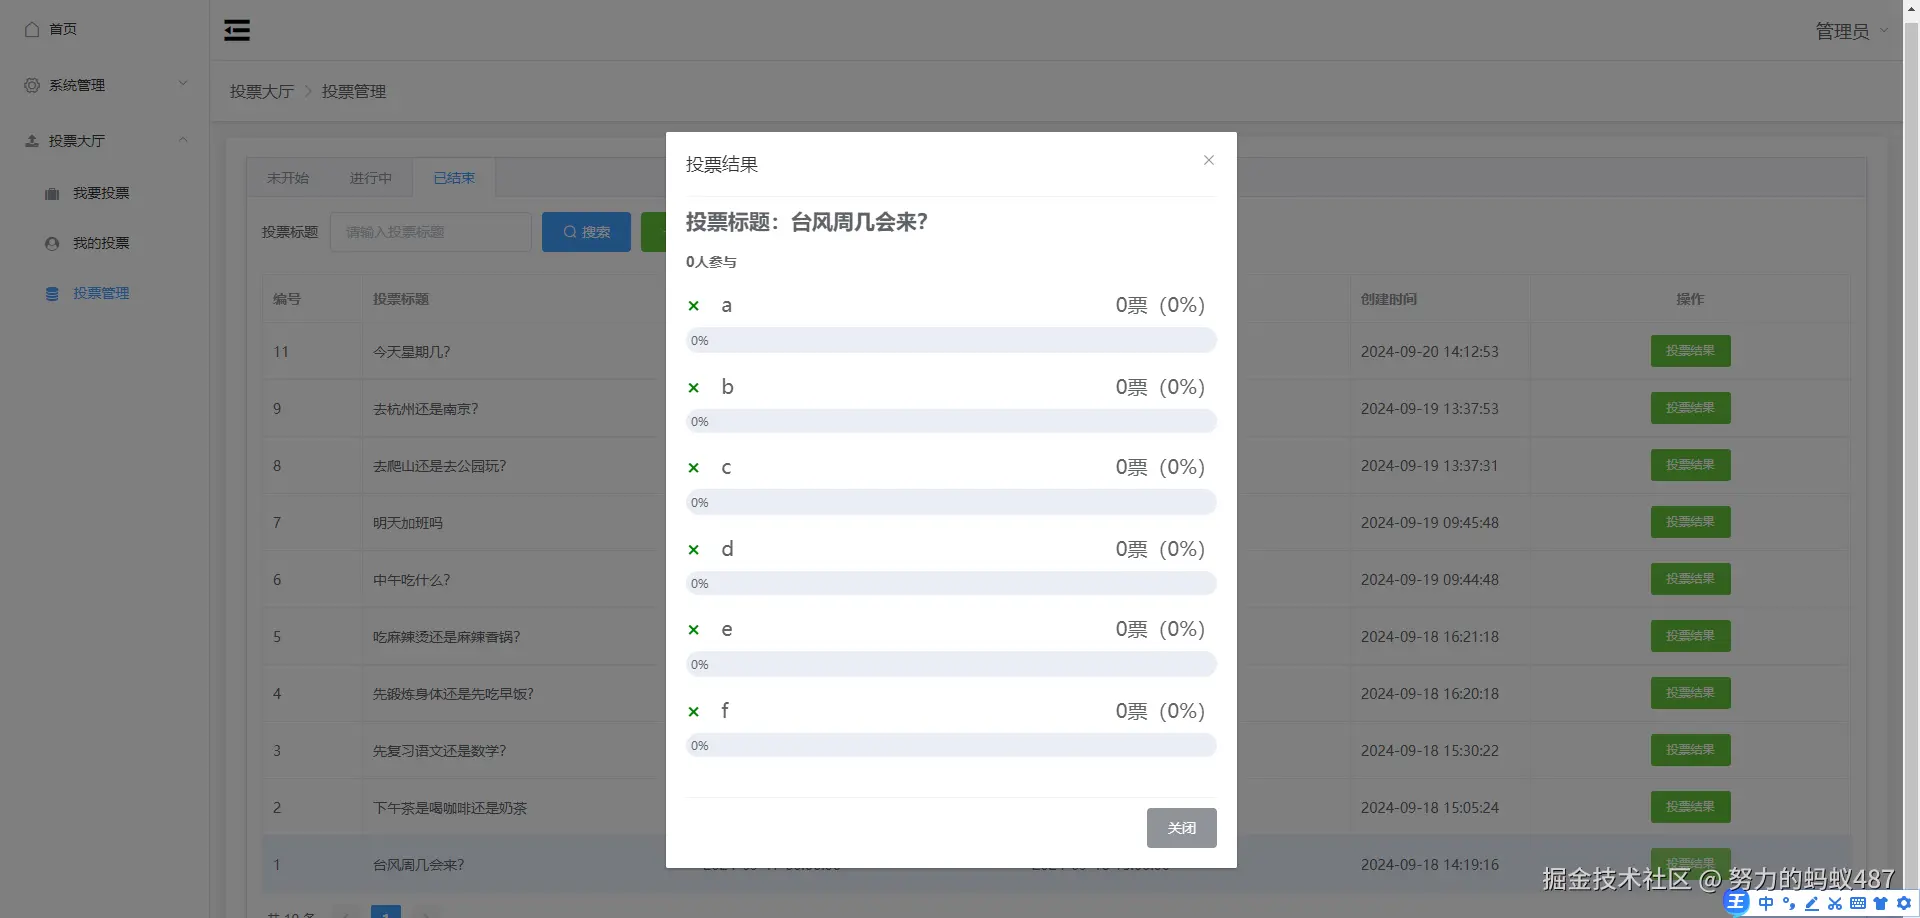
Task: Switch to the 未开始 tab
Action: pos(288,178)
